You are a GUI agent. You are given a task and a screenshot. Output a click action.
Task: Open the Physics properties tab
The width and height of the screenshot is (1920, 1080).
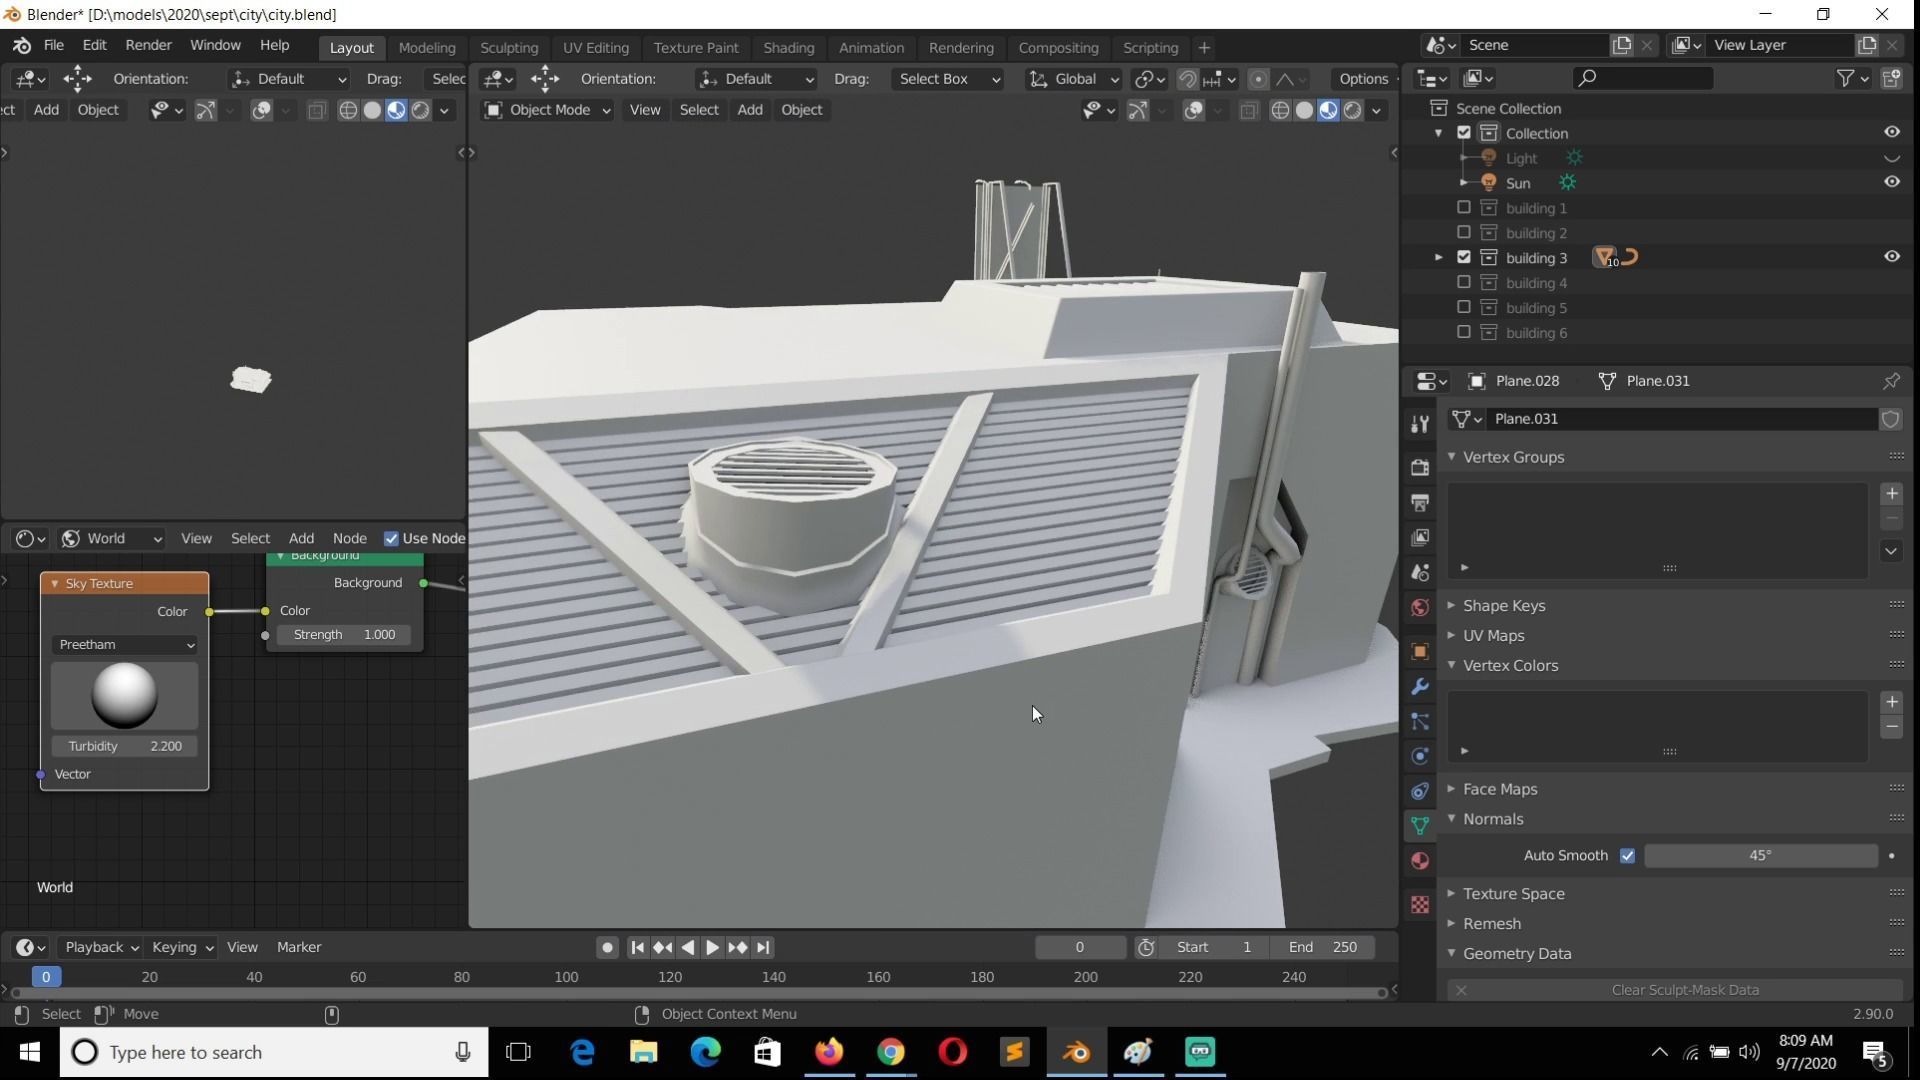(1419, 756)
